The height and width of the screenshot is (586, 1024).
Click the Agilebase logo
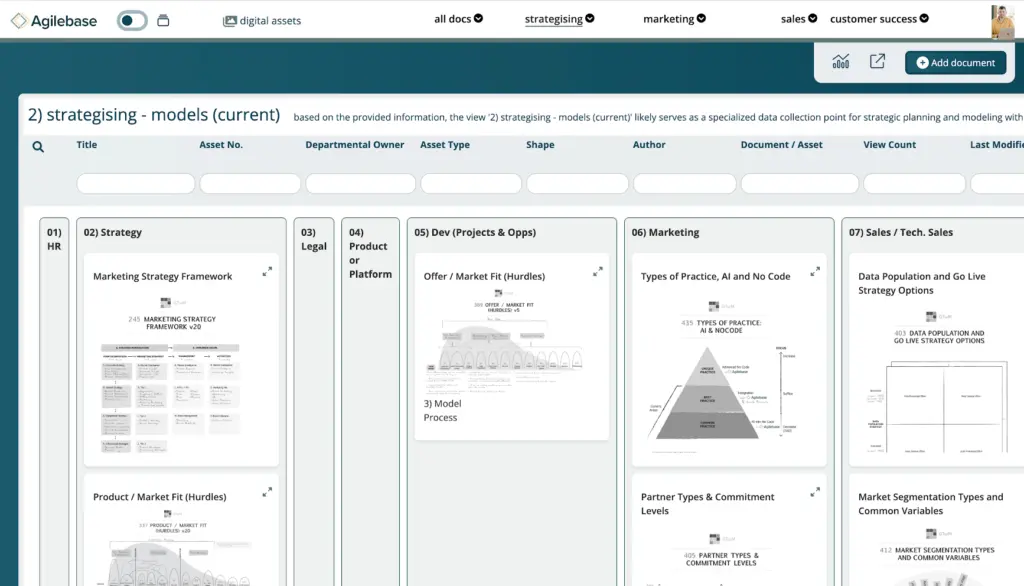pyautogui.click(x=55, y=20)
